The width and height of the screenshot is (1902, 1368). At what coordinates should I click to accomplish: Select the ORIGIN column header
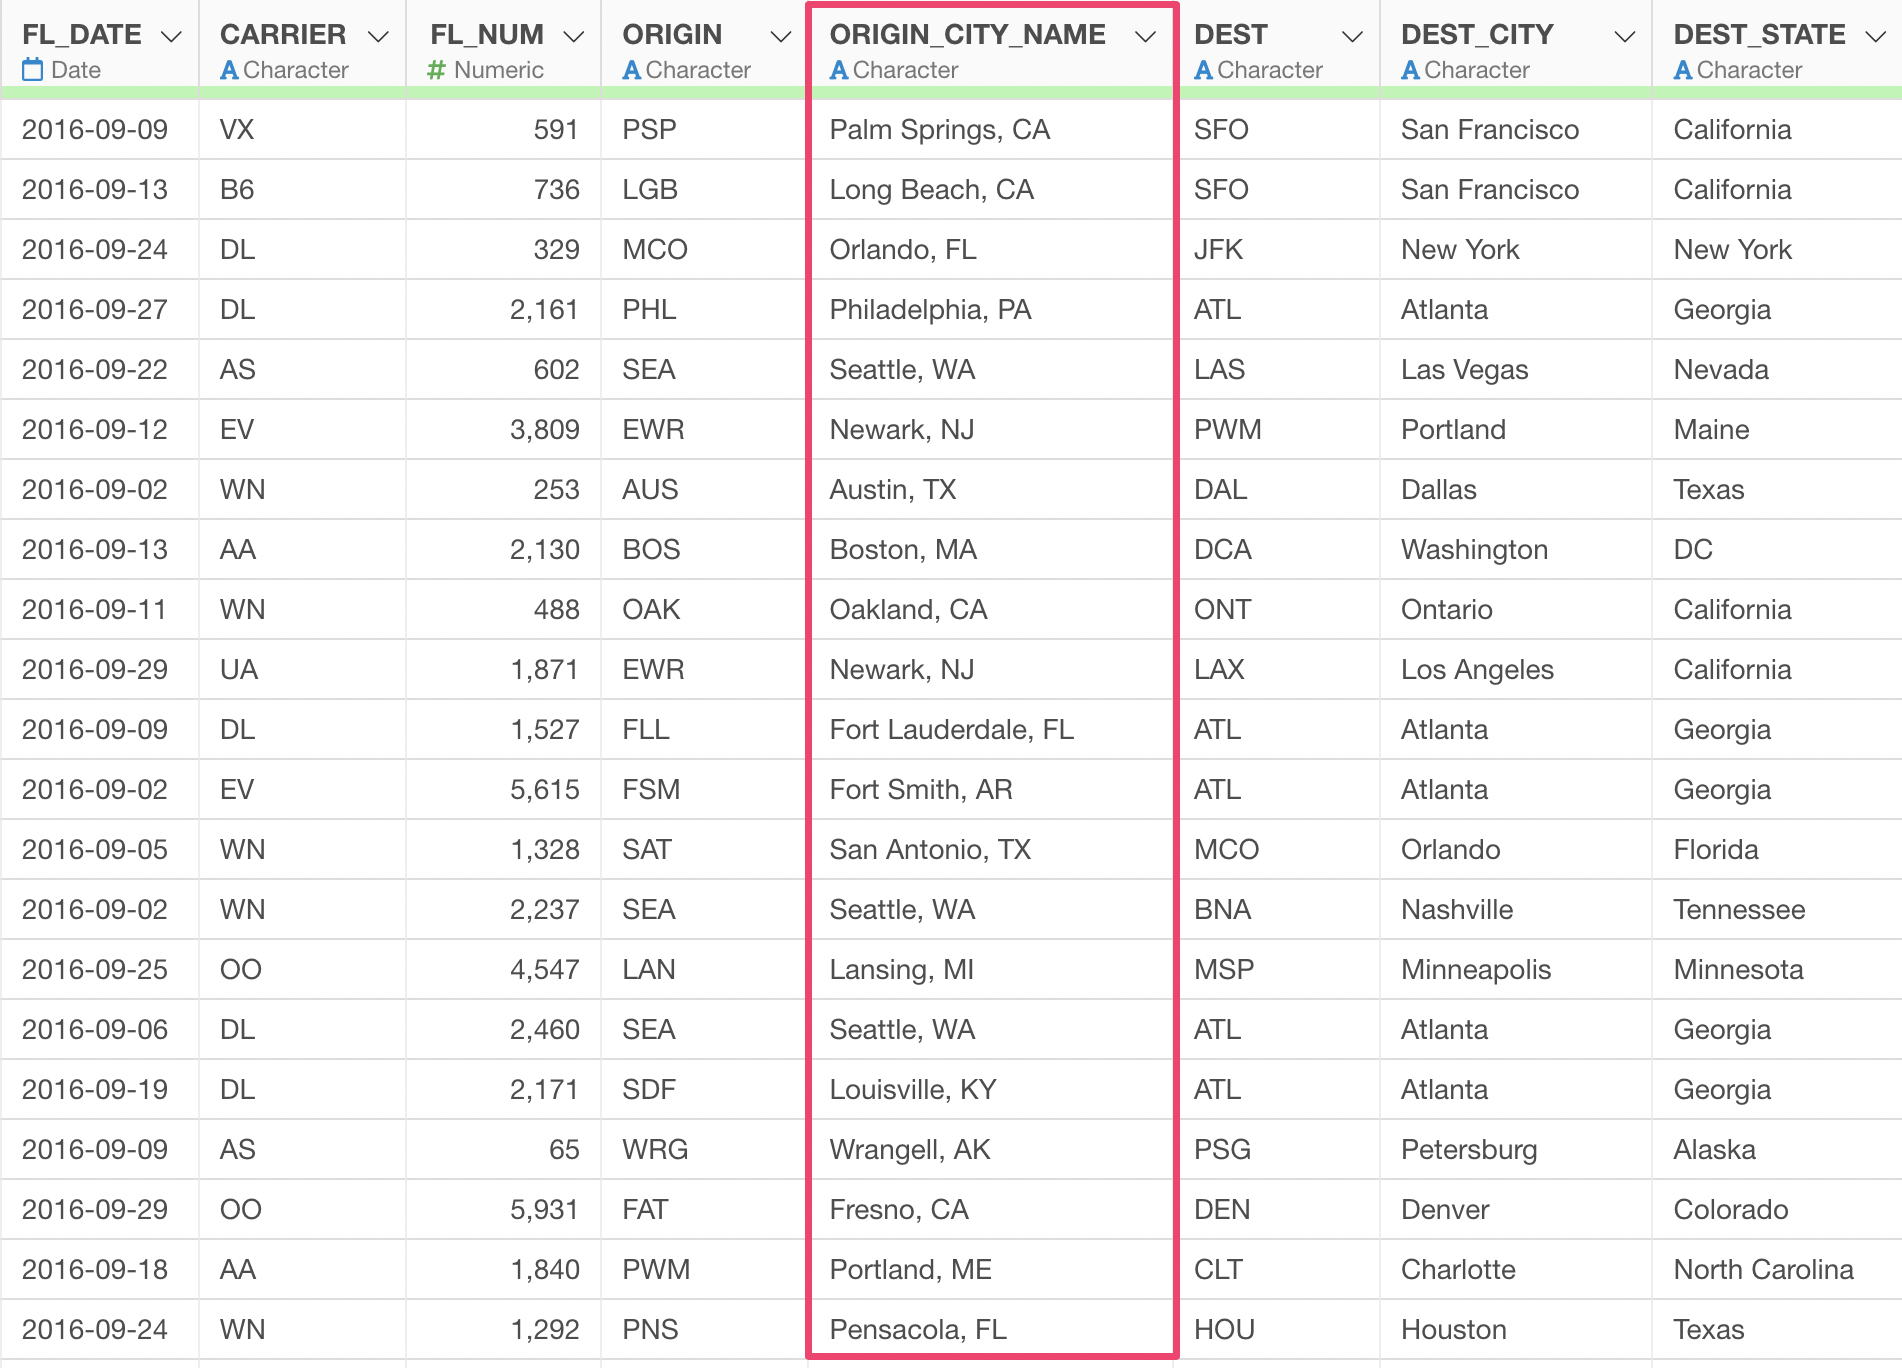pos(672,34)
